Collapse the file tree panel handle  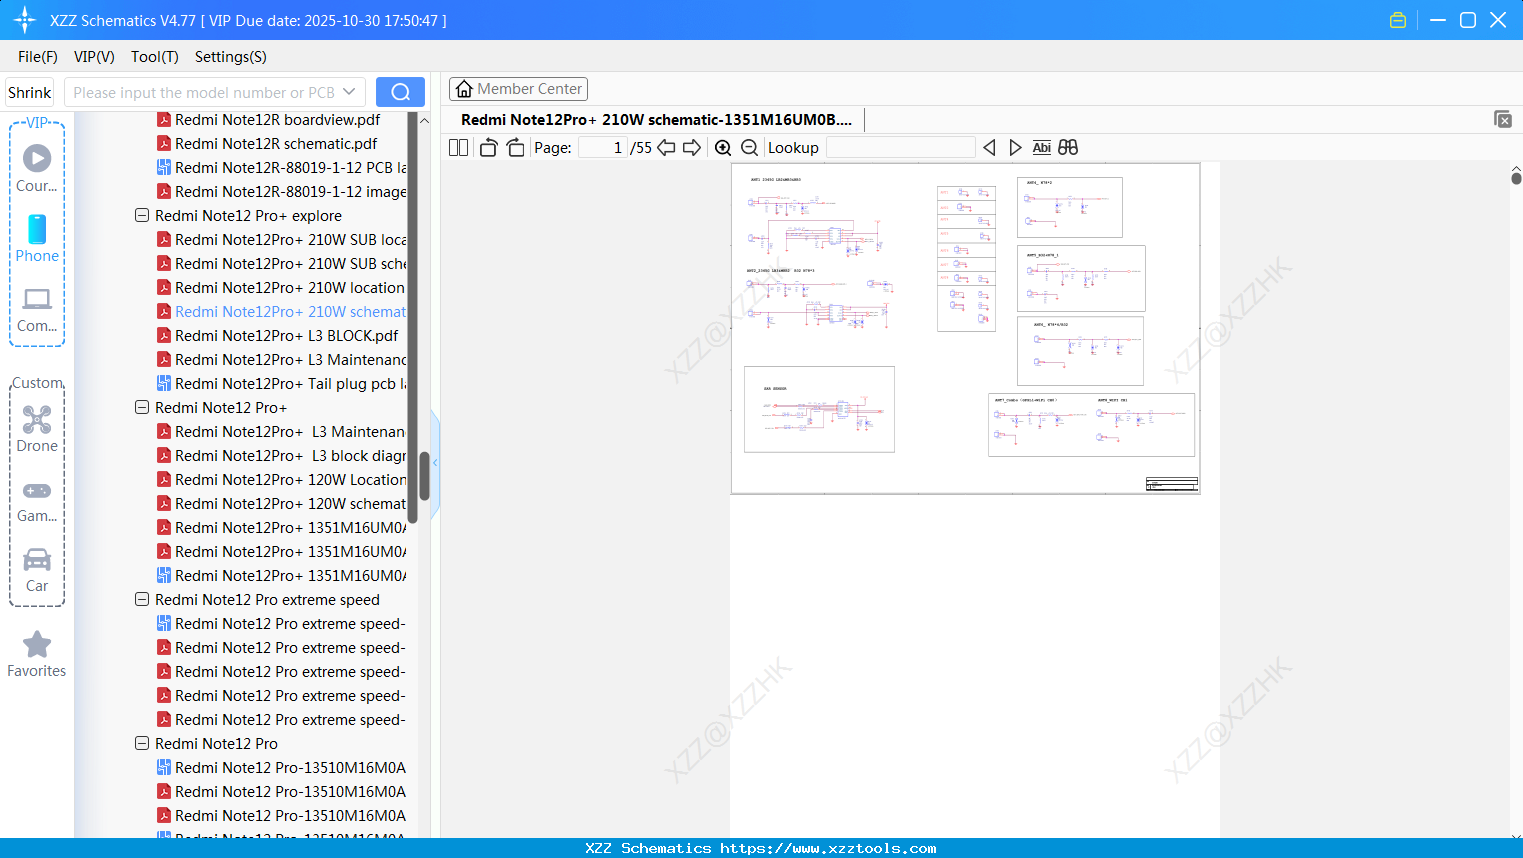[435, 463]
